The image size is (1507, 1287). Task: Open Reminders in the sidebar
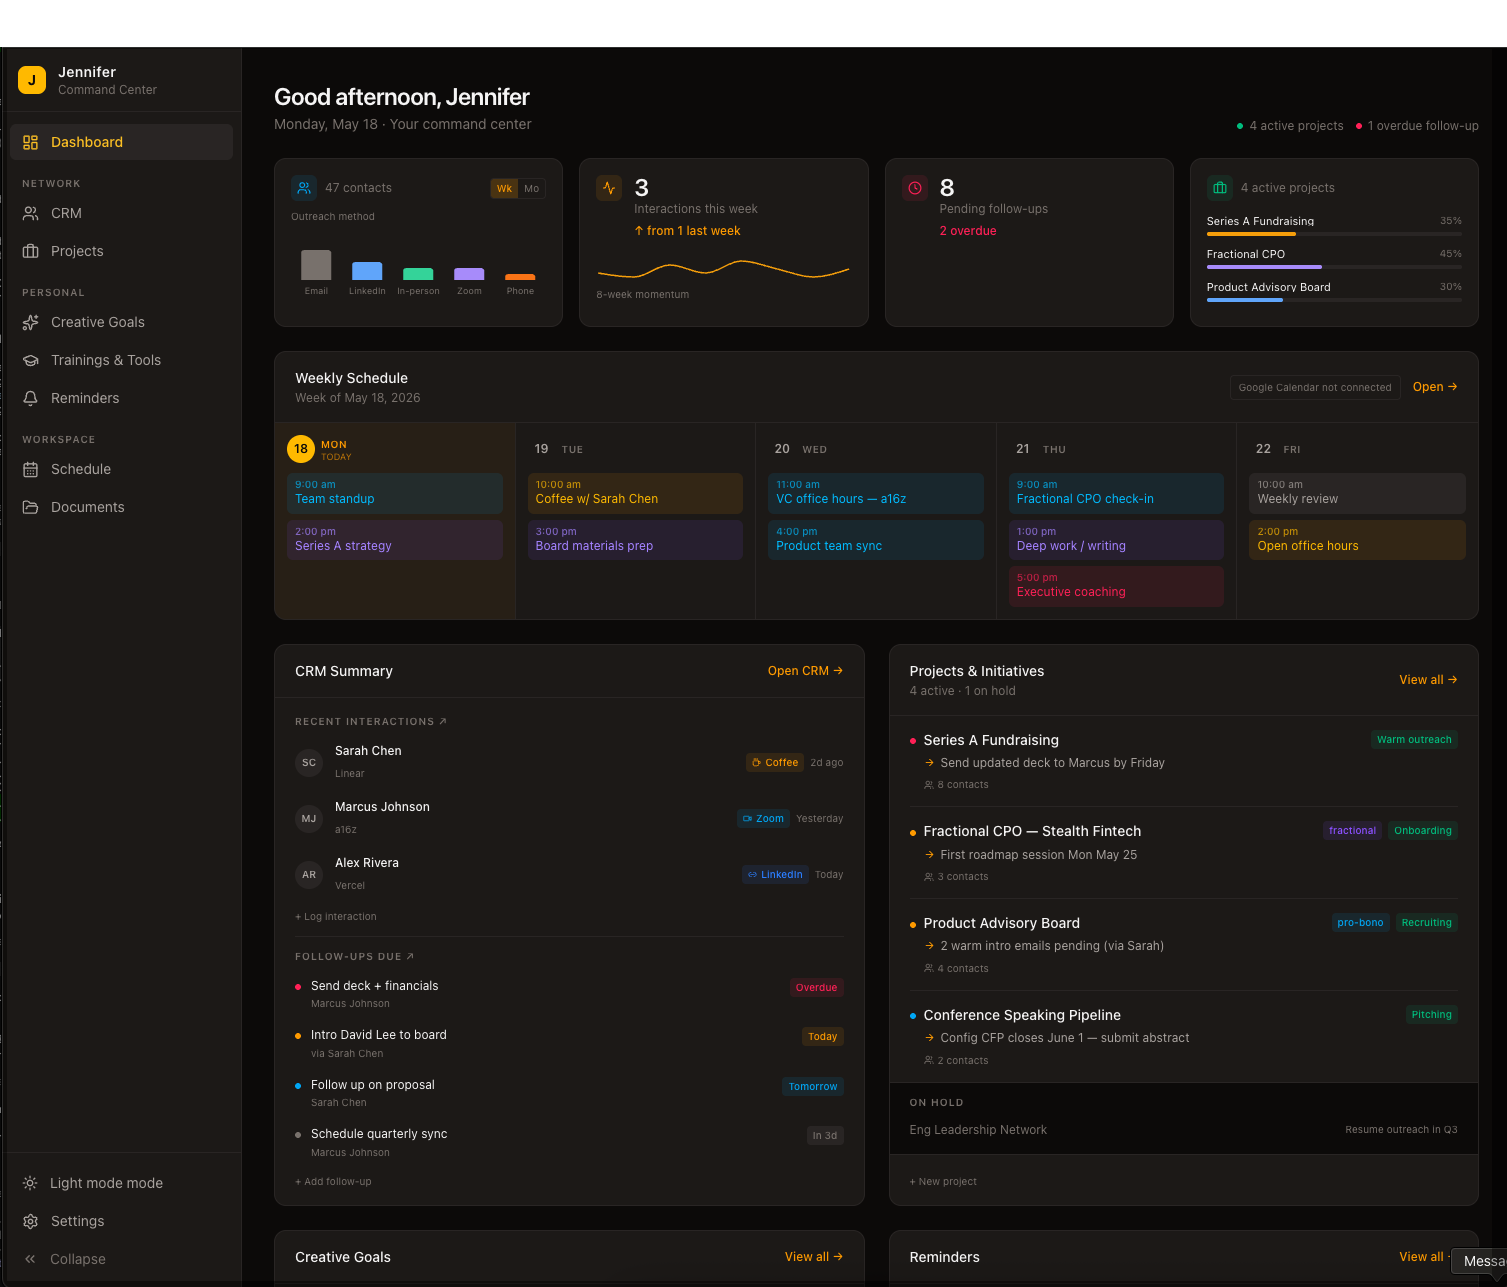click(x=121, y=398)
